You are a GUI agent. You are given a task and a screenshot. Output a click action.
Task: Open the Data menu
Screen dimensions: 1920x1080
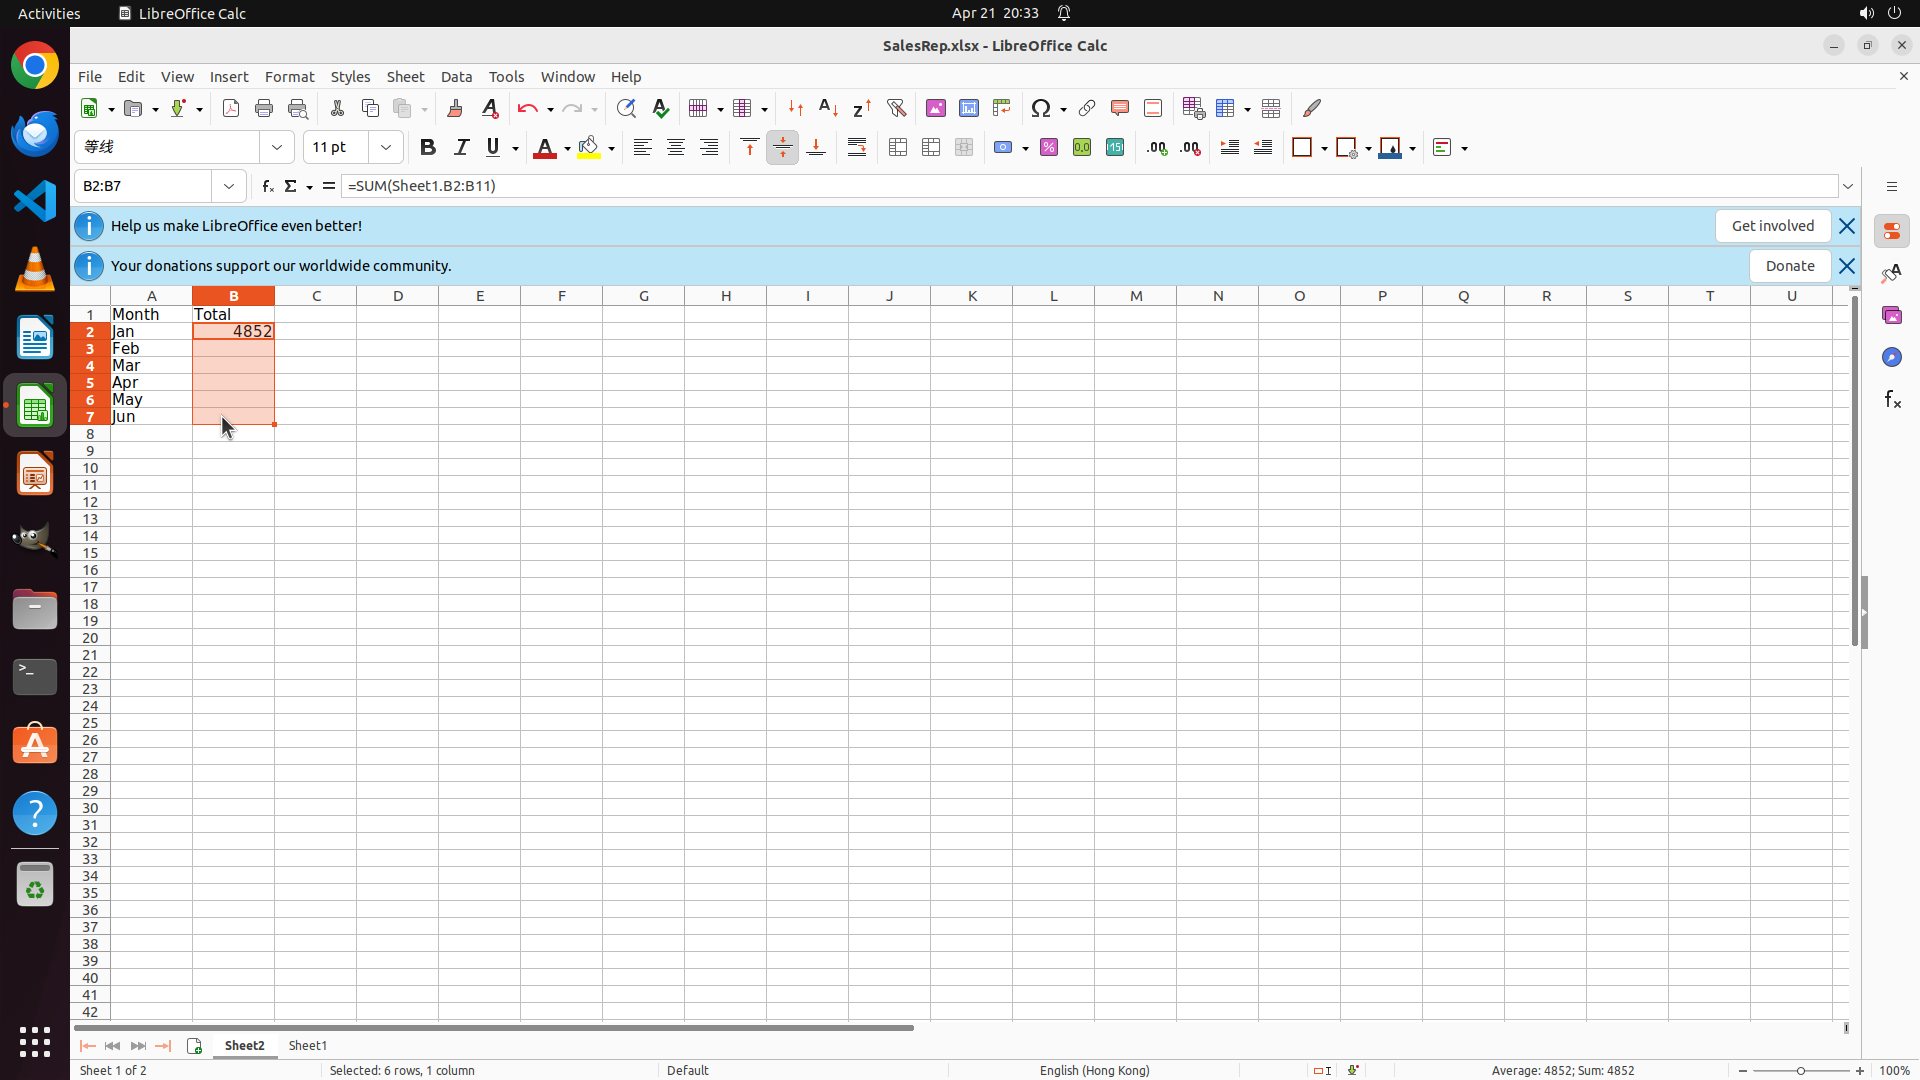[456, 77]
